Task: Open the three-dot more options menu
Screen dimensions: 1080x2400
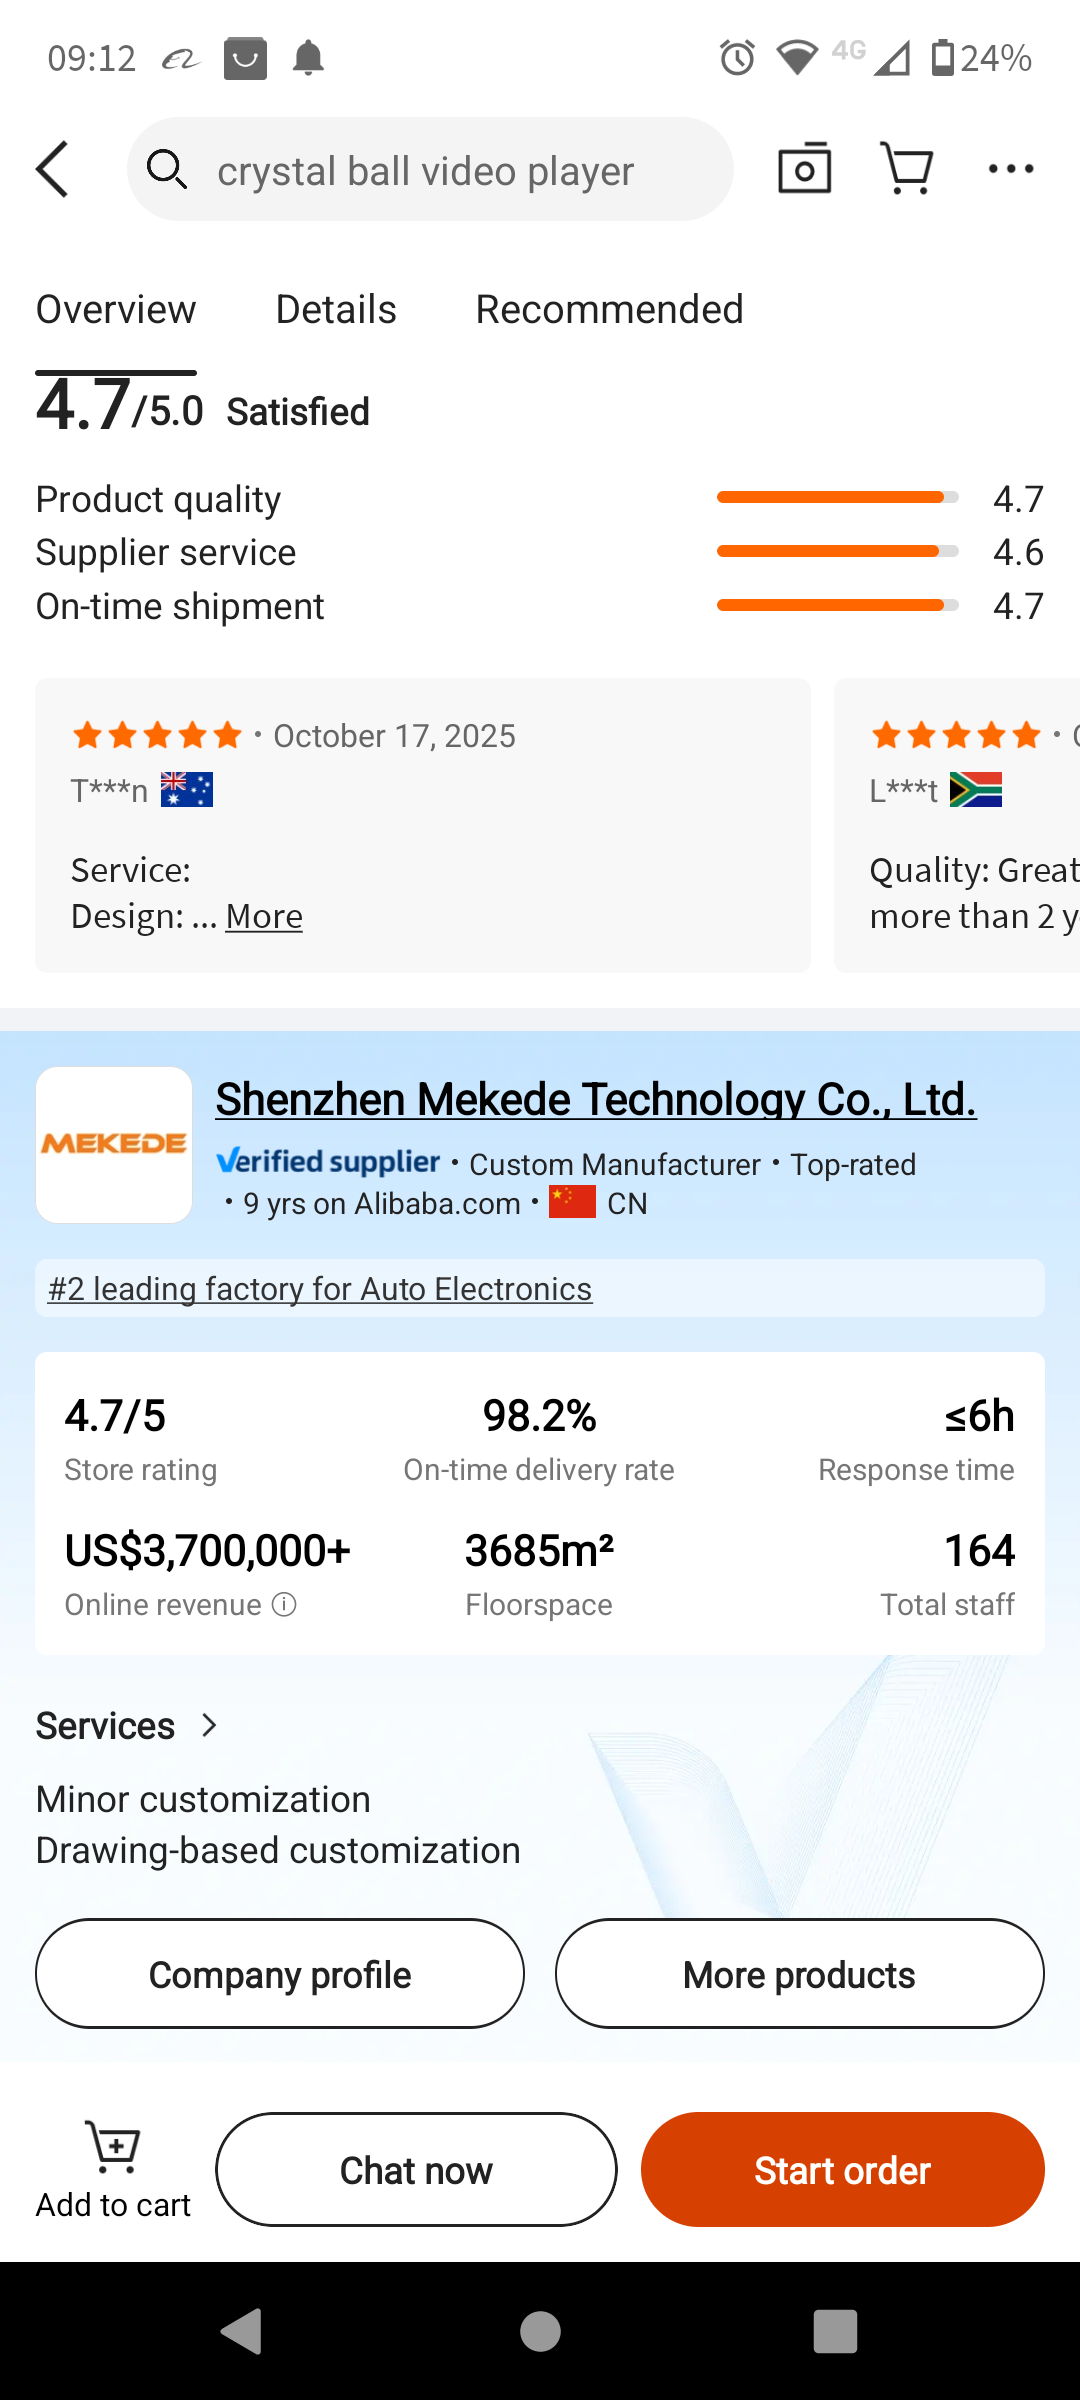Action: coord(1010,169)
